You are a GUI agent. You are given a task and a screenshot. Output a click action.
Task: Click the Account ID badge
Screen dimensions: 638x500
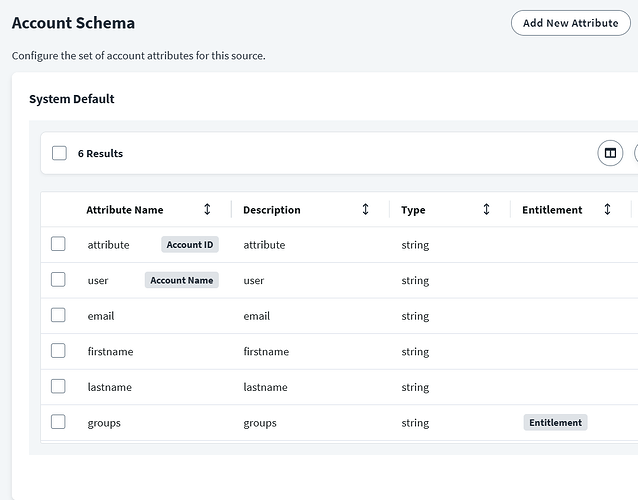pyautogui.click(x=190, y=245)
